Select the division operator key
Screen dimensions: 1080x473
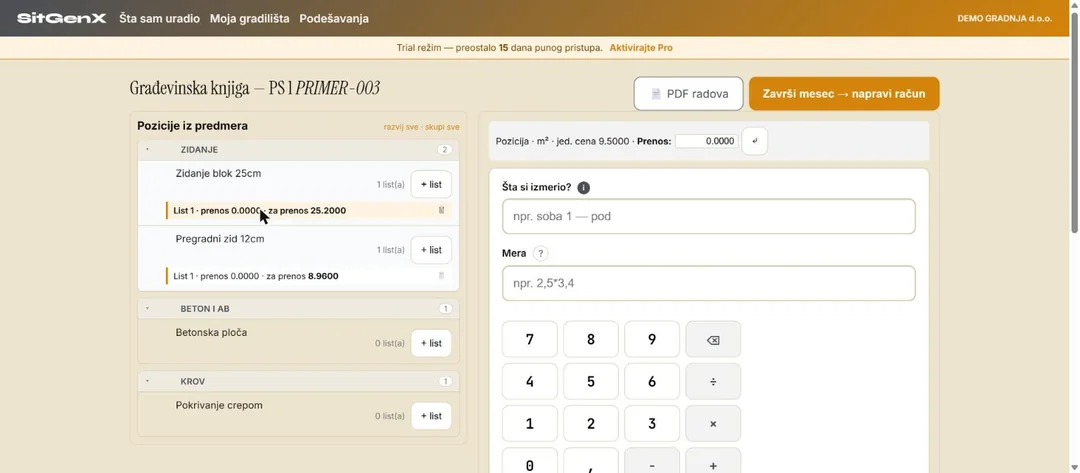(713, 381)
